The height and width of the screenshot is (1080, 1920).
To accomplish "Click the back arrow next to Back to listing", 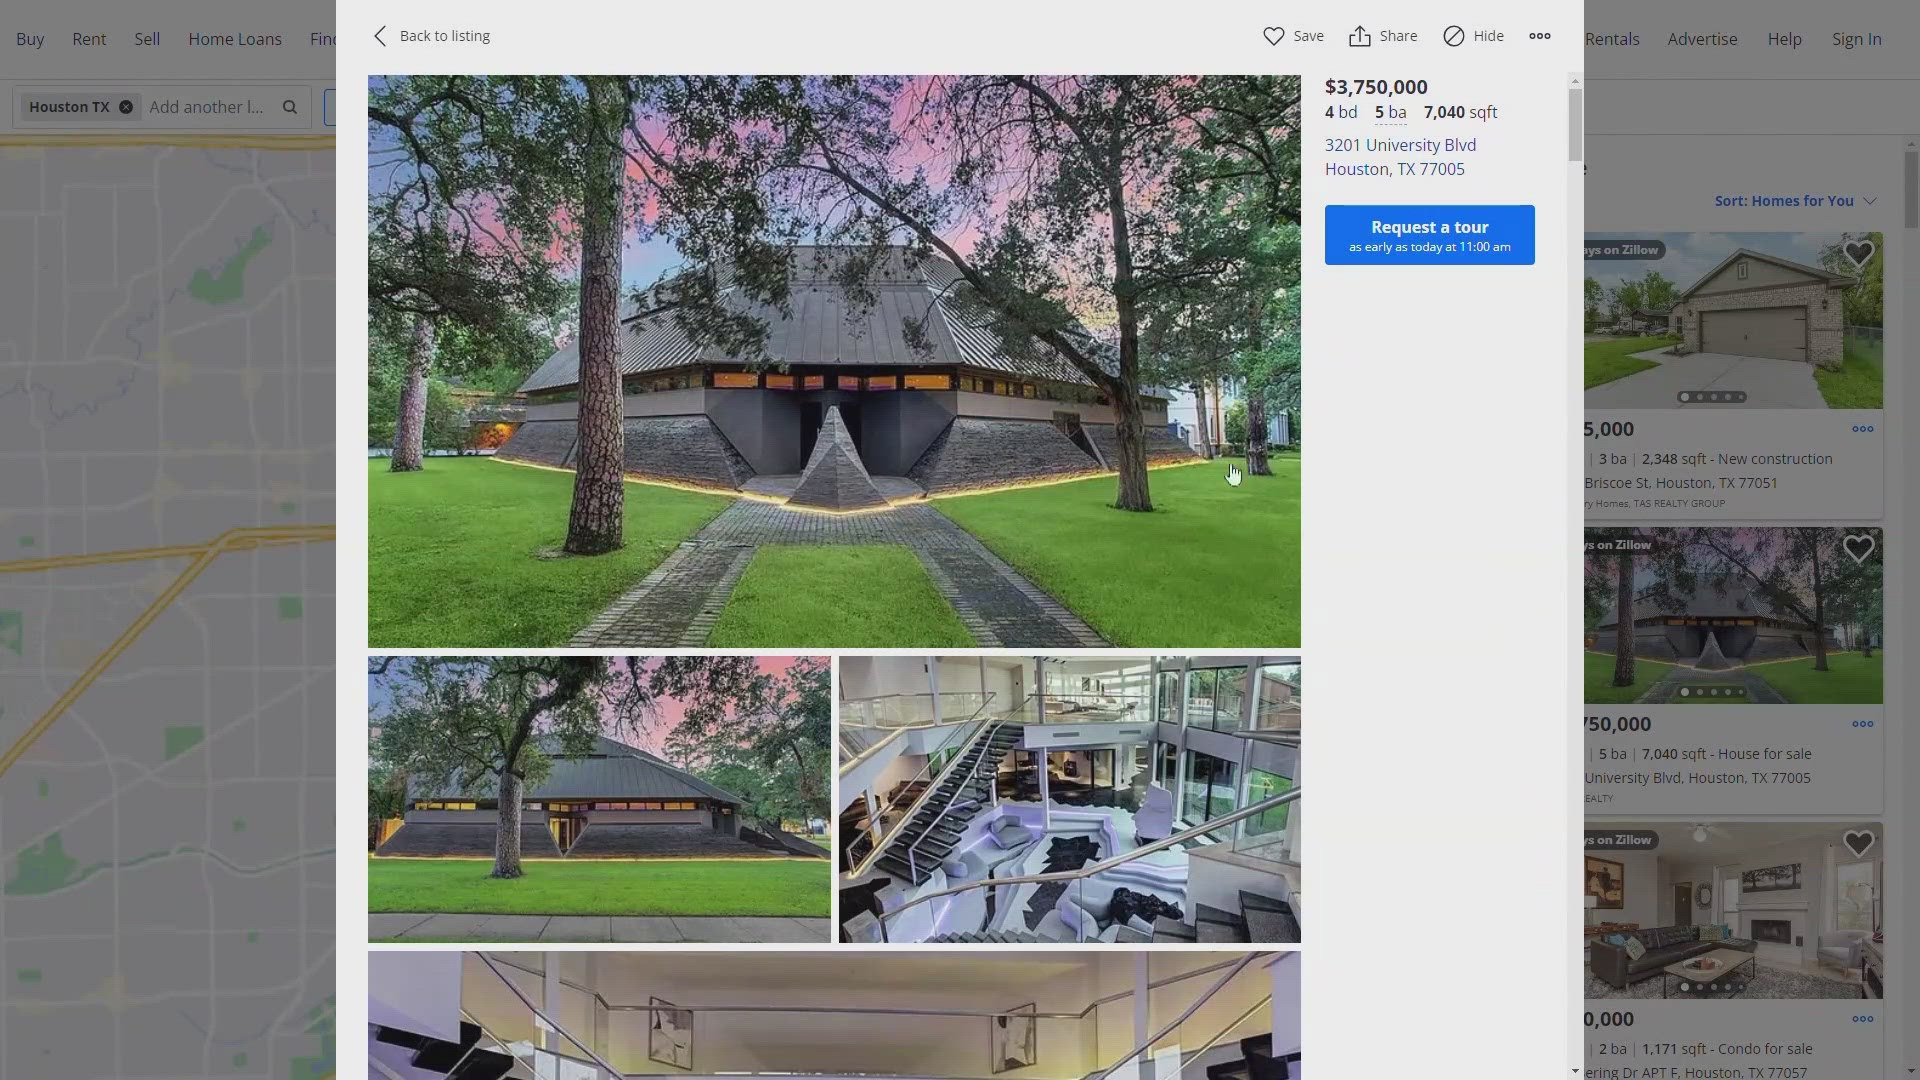I will point(381,36).
